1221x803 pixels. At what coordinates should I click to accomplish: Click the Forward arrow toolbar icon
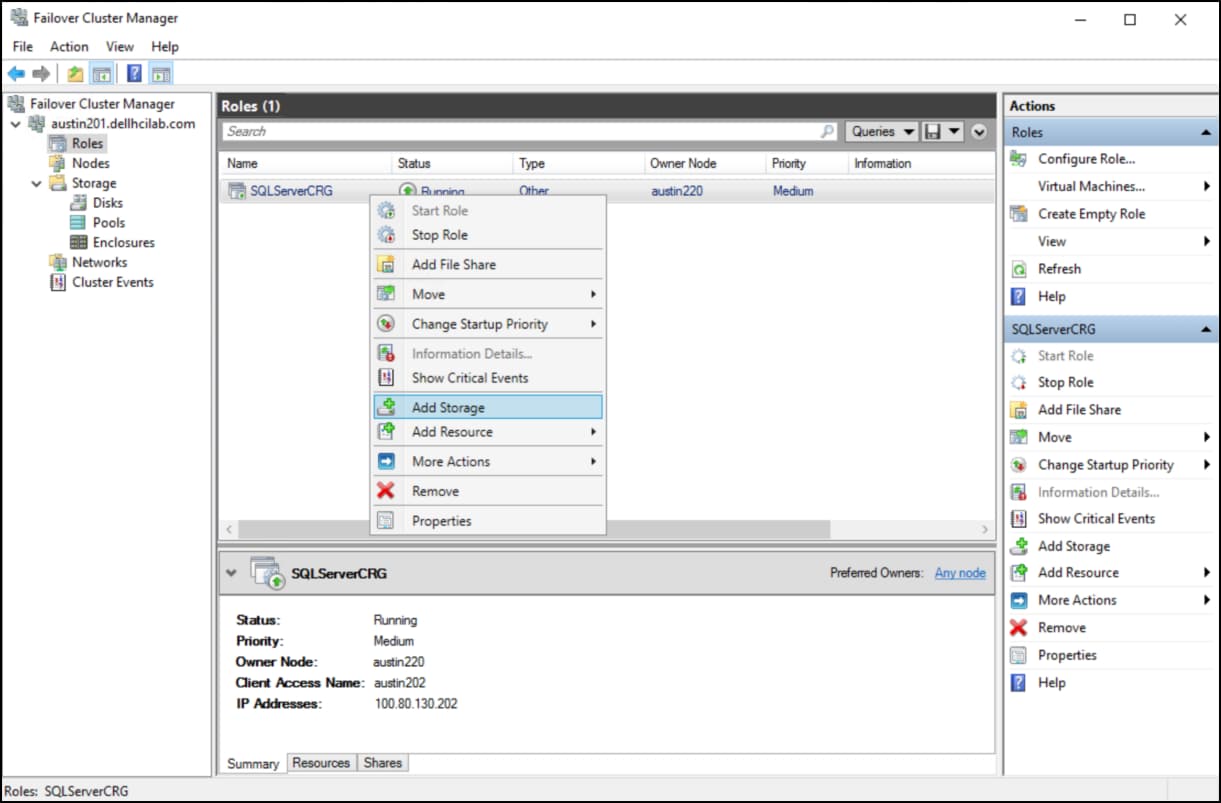pos(41,73)
